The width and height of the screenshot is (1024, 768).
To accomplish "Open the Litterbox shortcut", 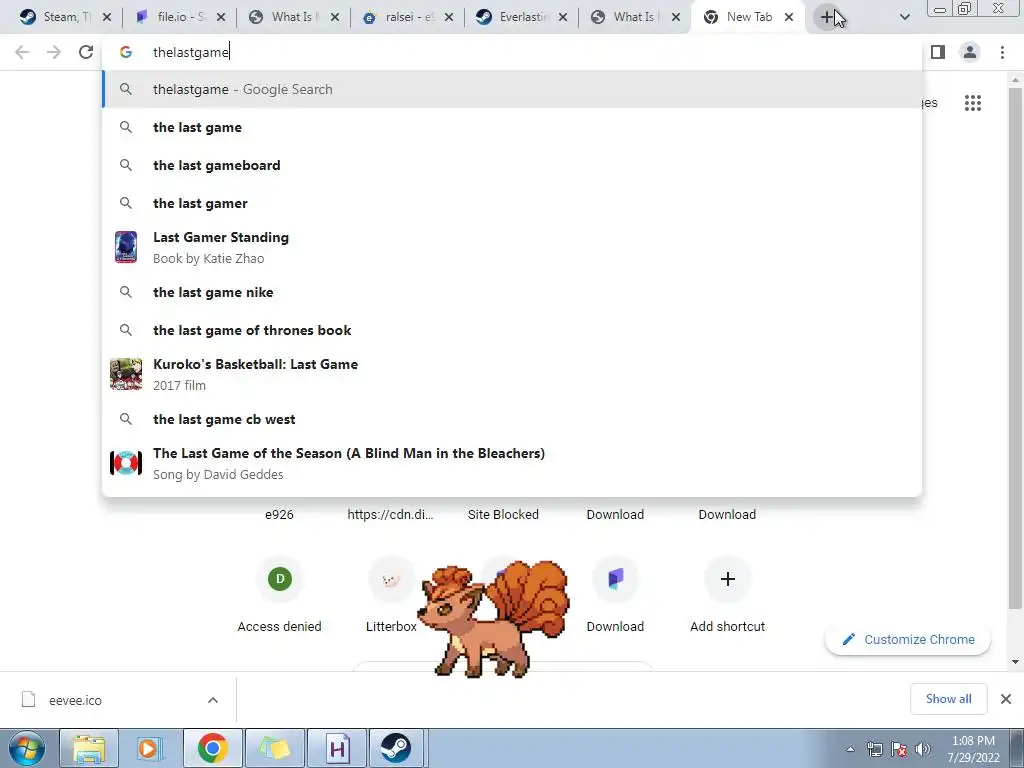I will point(391,579).
